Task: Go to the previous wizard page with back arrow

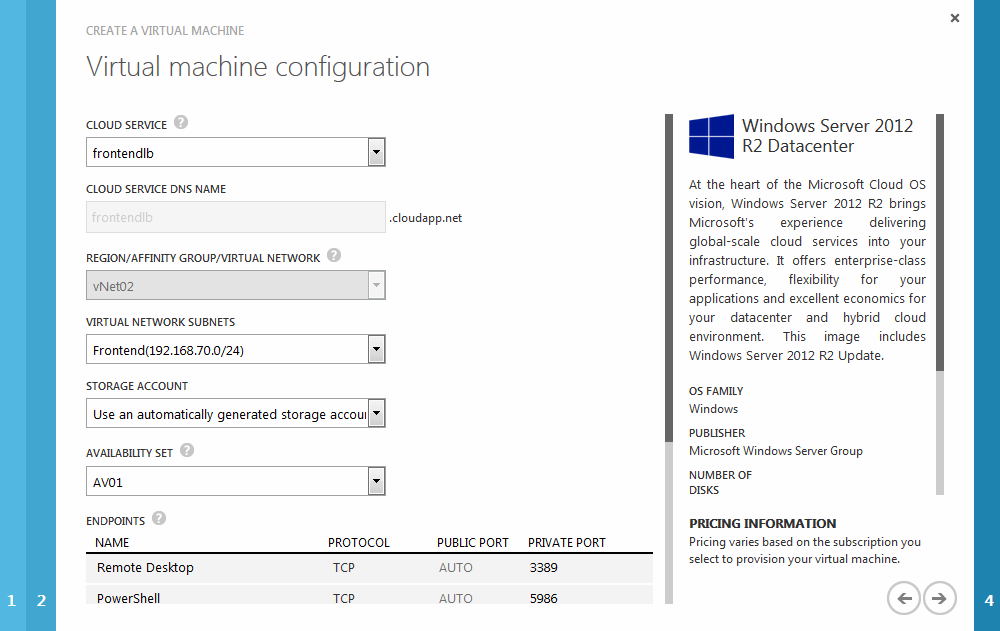Action: tap(904, 598)
